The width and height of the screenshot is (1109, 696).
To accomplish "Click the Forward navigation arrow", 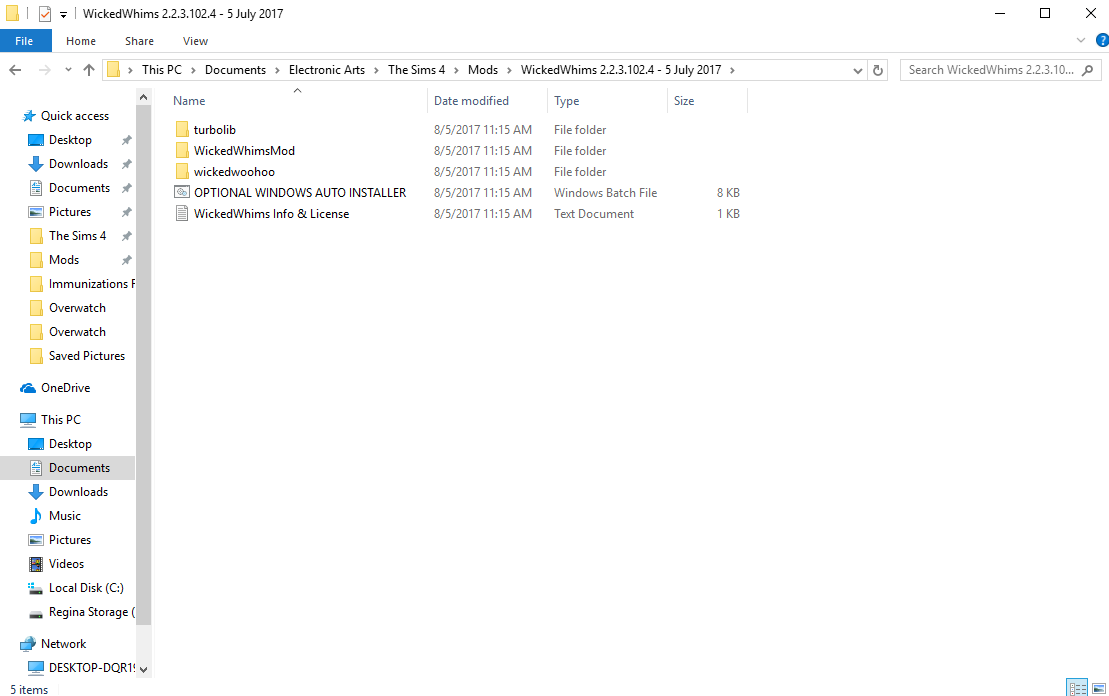I will coord(45,70).
